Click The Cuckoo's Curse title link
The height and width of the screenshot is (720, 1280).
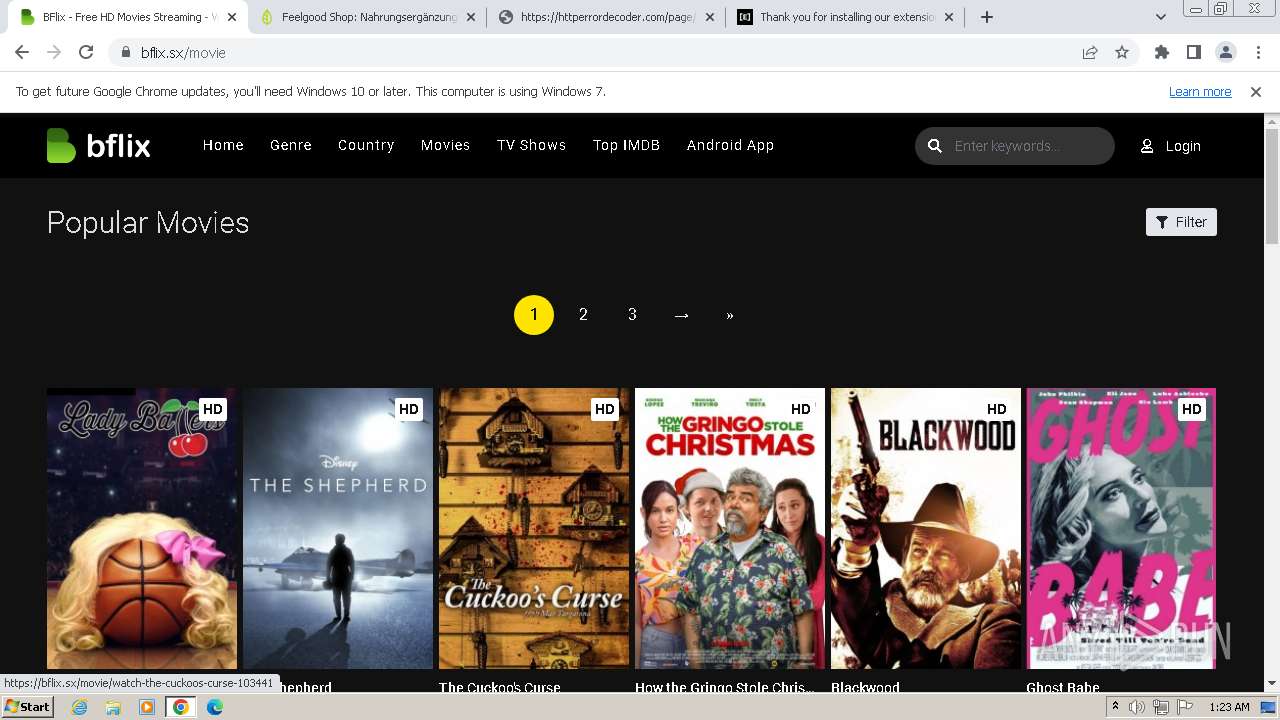tap(500, 687)
